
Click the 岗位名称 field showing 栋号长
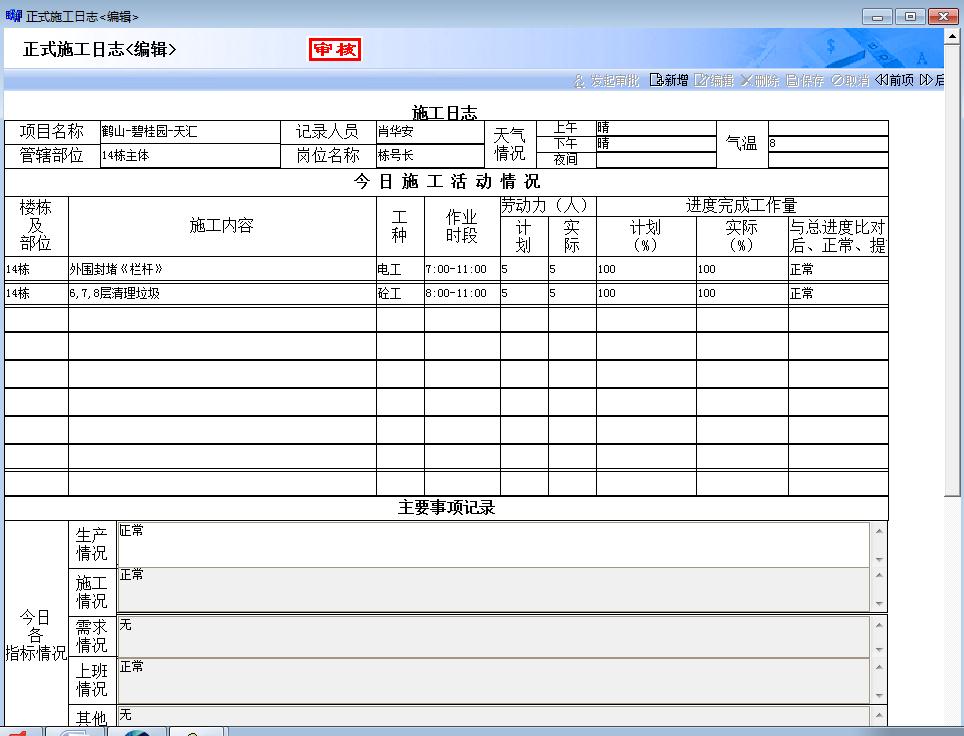(430, 156)
